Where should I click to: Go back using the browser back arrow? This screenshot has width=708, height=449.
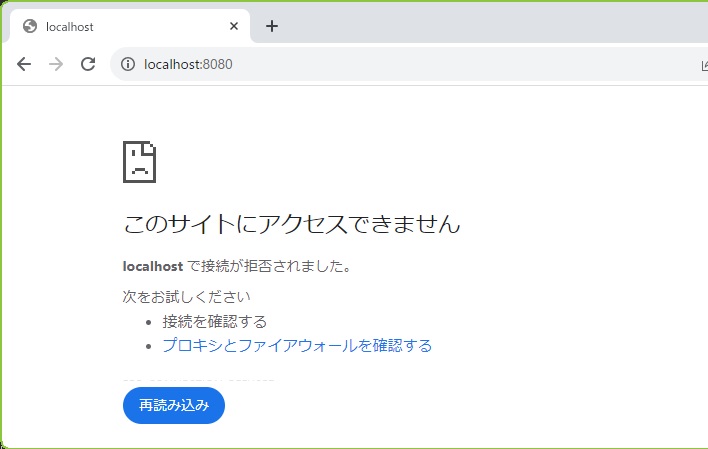coord(24,64)
